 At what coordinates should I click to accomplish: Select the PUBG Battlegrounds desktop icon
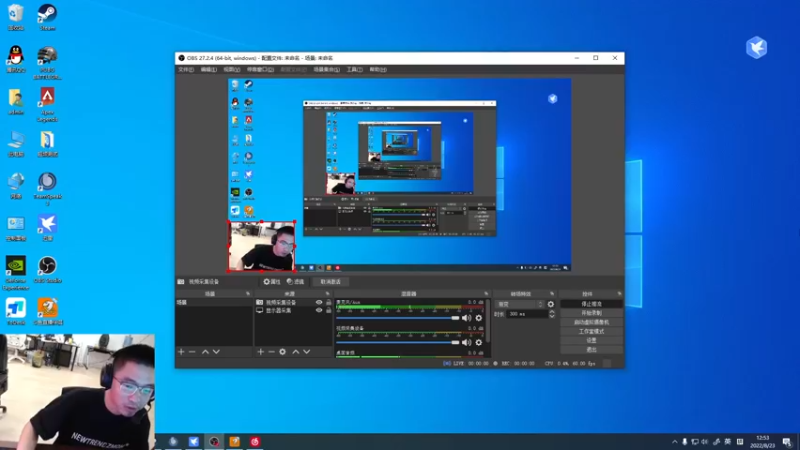(47, 63)
